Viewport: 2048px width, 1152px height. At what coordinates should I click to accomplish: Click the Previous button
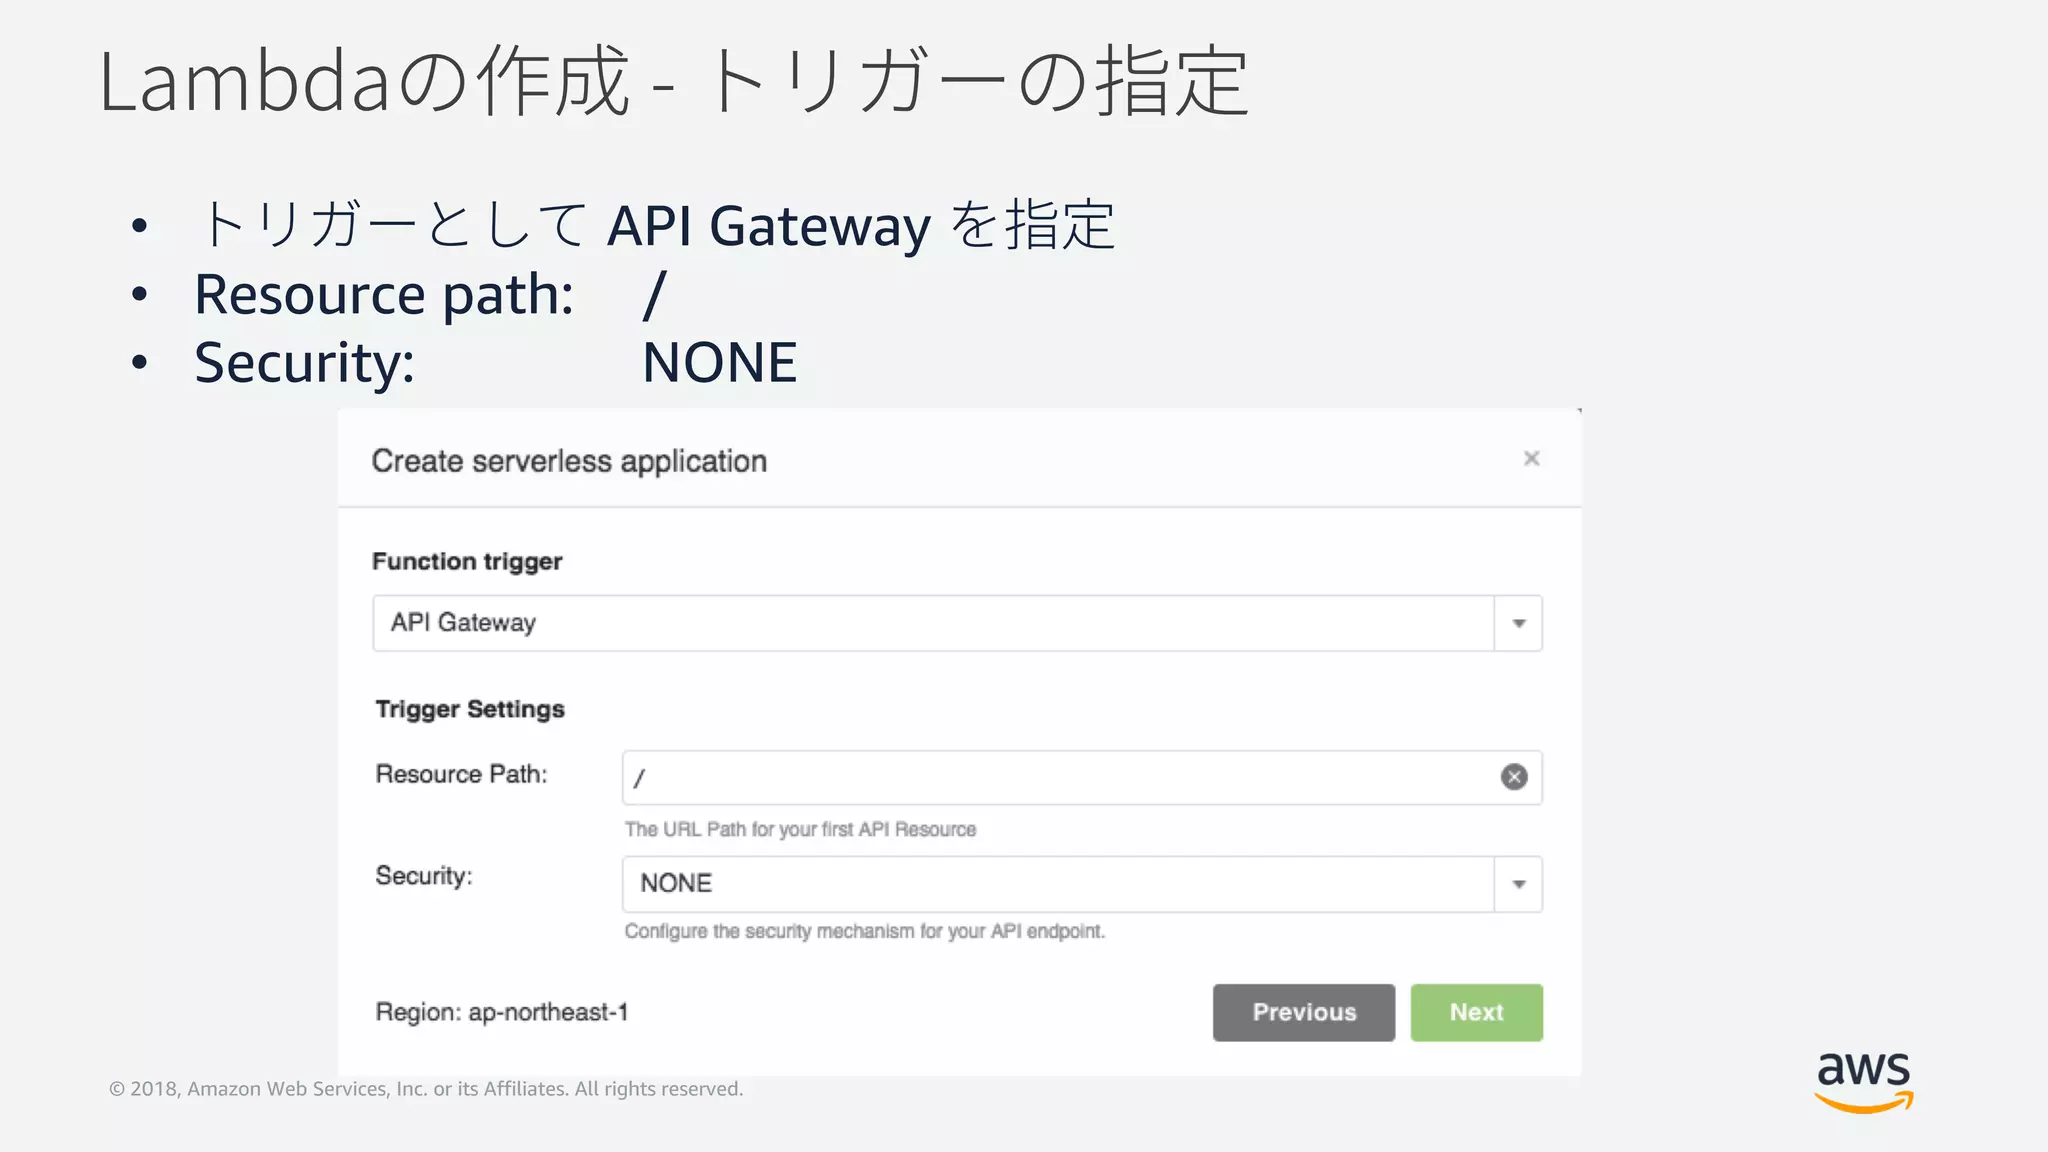[x=1303, y=1012]
